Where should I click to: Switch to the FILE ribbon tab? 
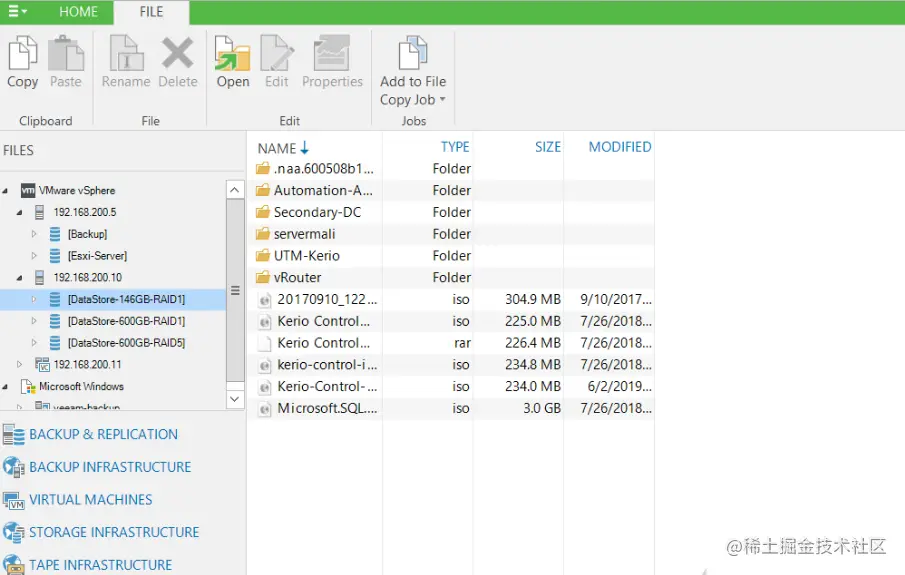coord(151,12)
